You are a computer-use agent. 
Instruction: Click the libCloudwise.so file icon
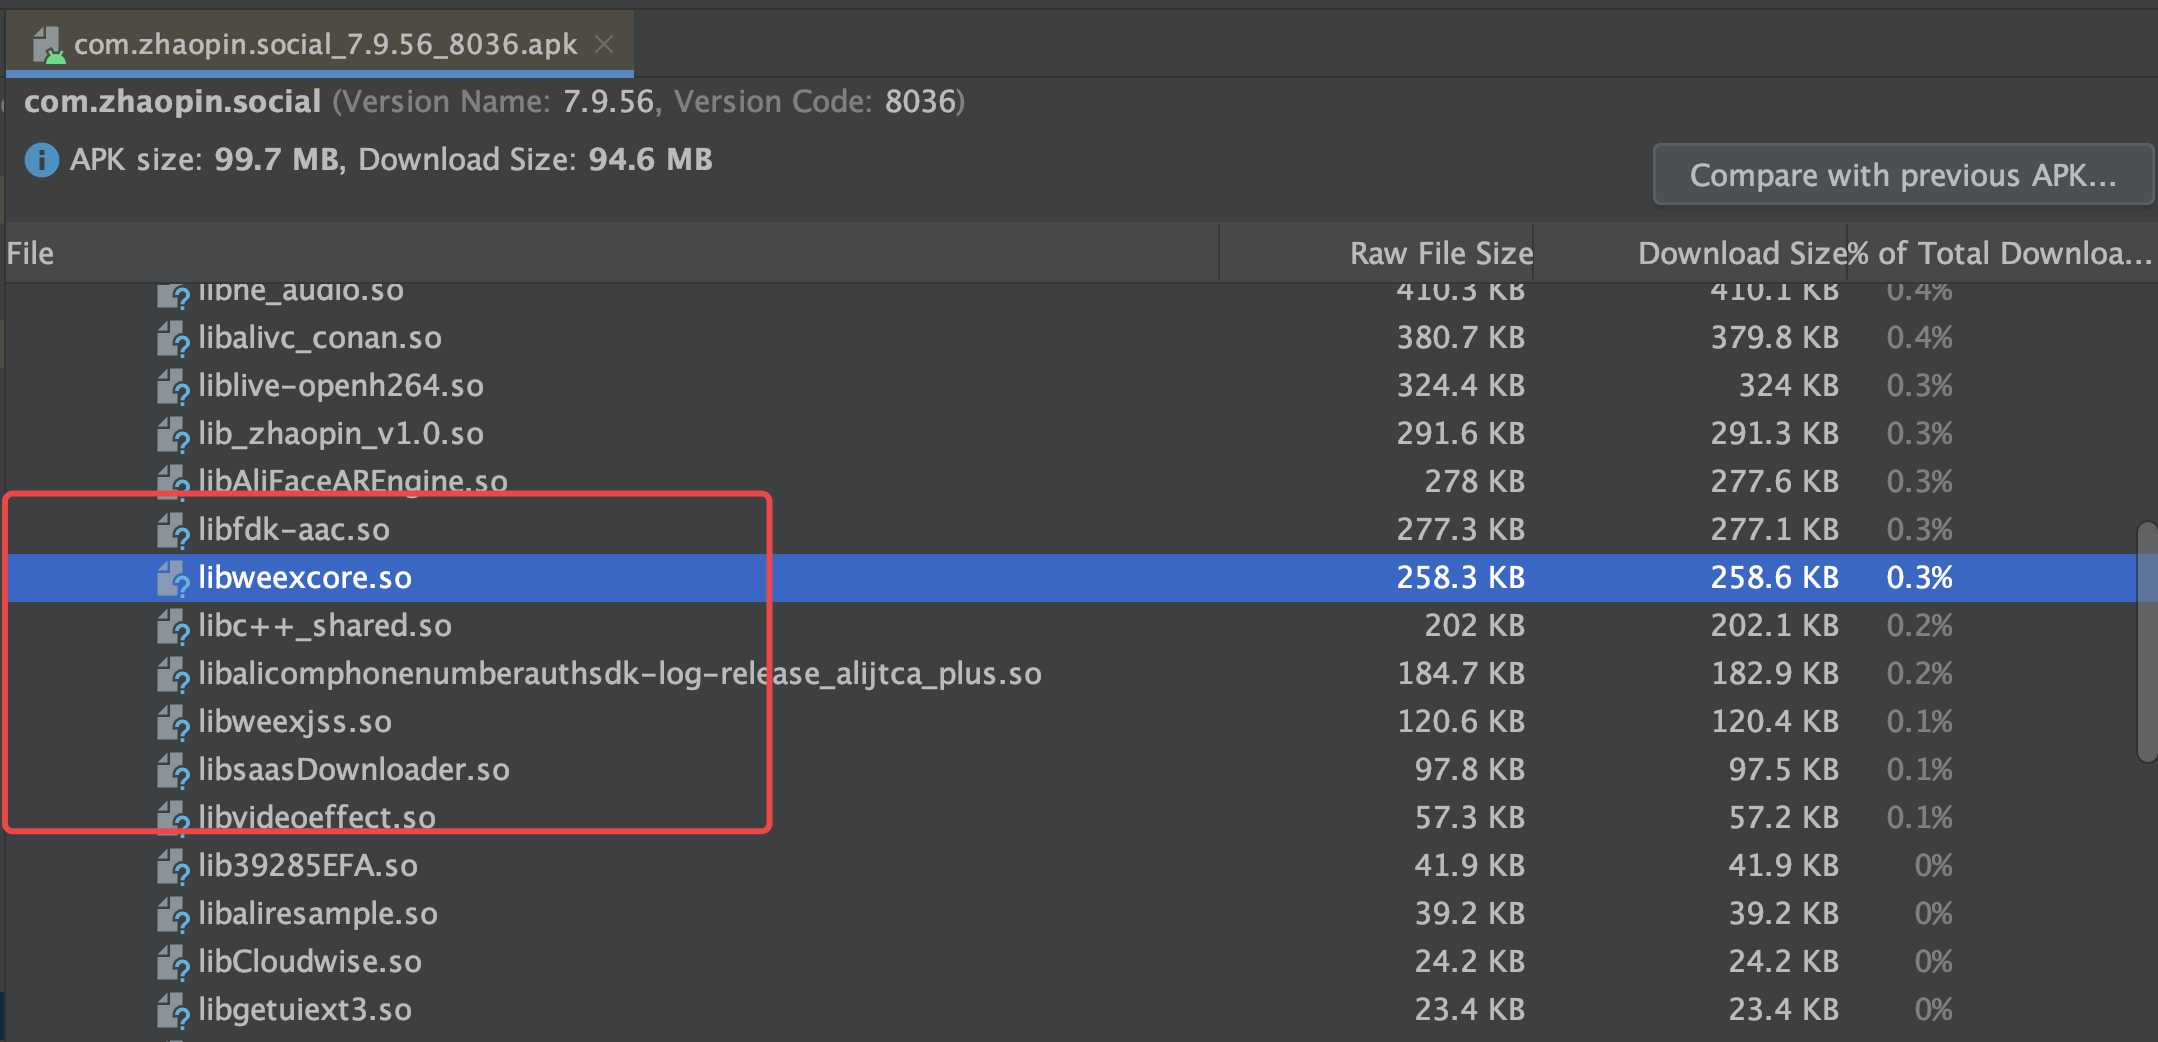173,963
